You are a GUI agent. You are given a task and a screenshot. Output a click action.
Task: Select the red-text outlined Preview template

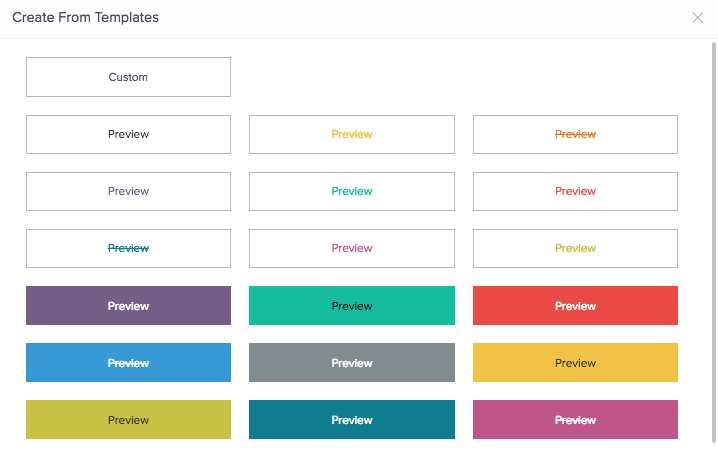(x=575, y=191)
